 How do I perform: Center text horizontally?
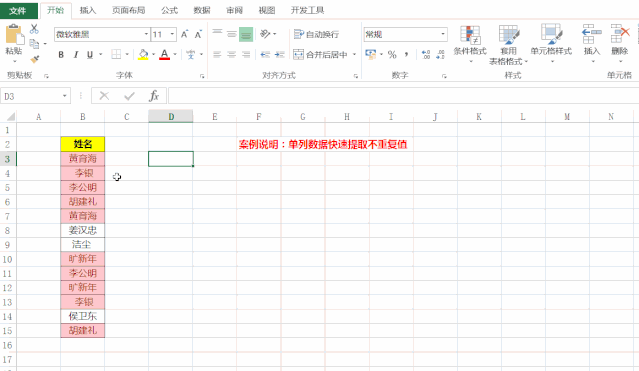[231, 54]
